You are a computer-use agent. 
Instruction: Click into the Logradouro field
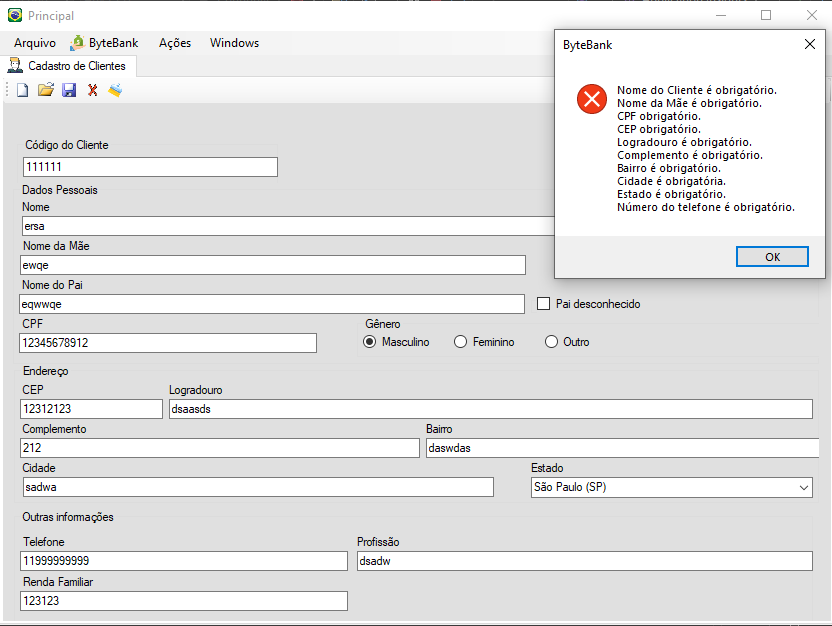coord(491,409)
